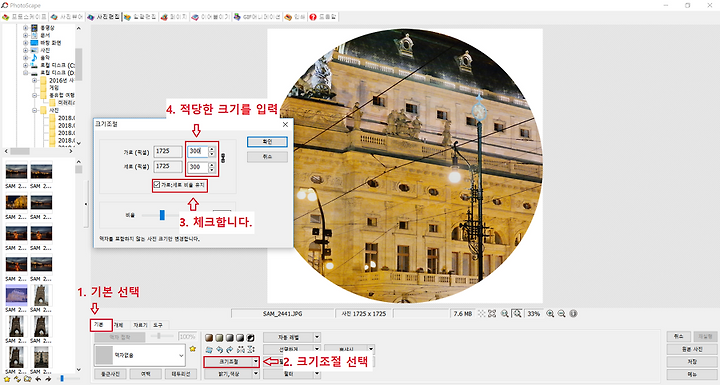Select the 동유럽 여행 folder
Screen dimensions: 720x385
tap(62, 95)
